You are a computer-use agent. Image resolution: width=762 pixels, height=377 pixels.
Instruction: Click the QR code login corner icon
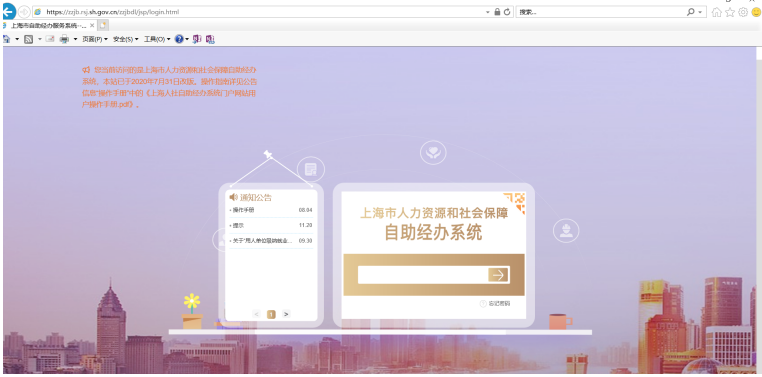(515, 203)
